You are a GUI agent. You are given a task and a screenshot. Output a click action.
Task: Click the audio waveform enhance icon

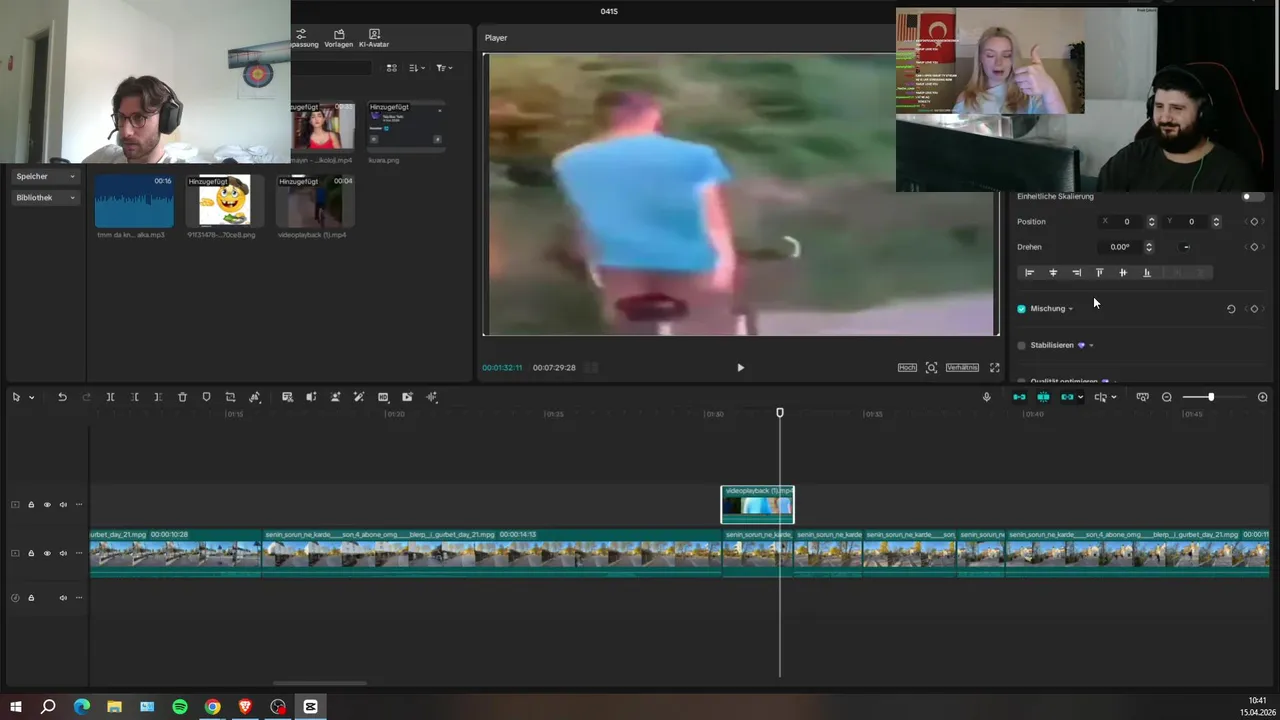click(x=432, y=397)
